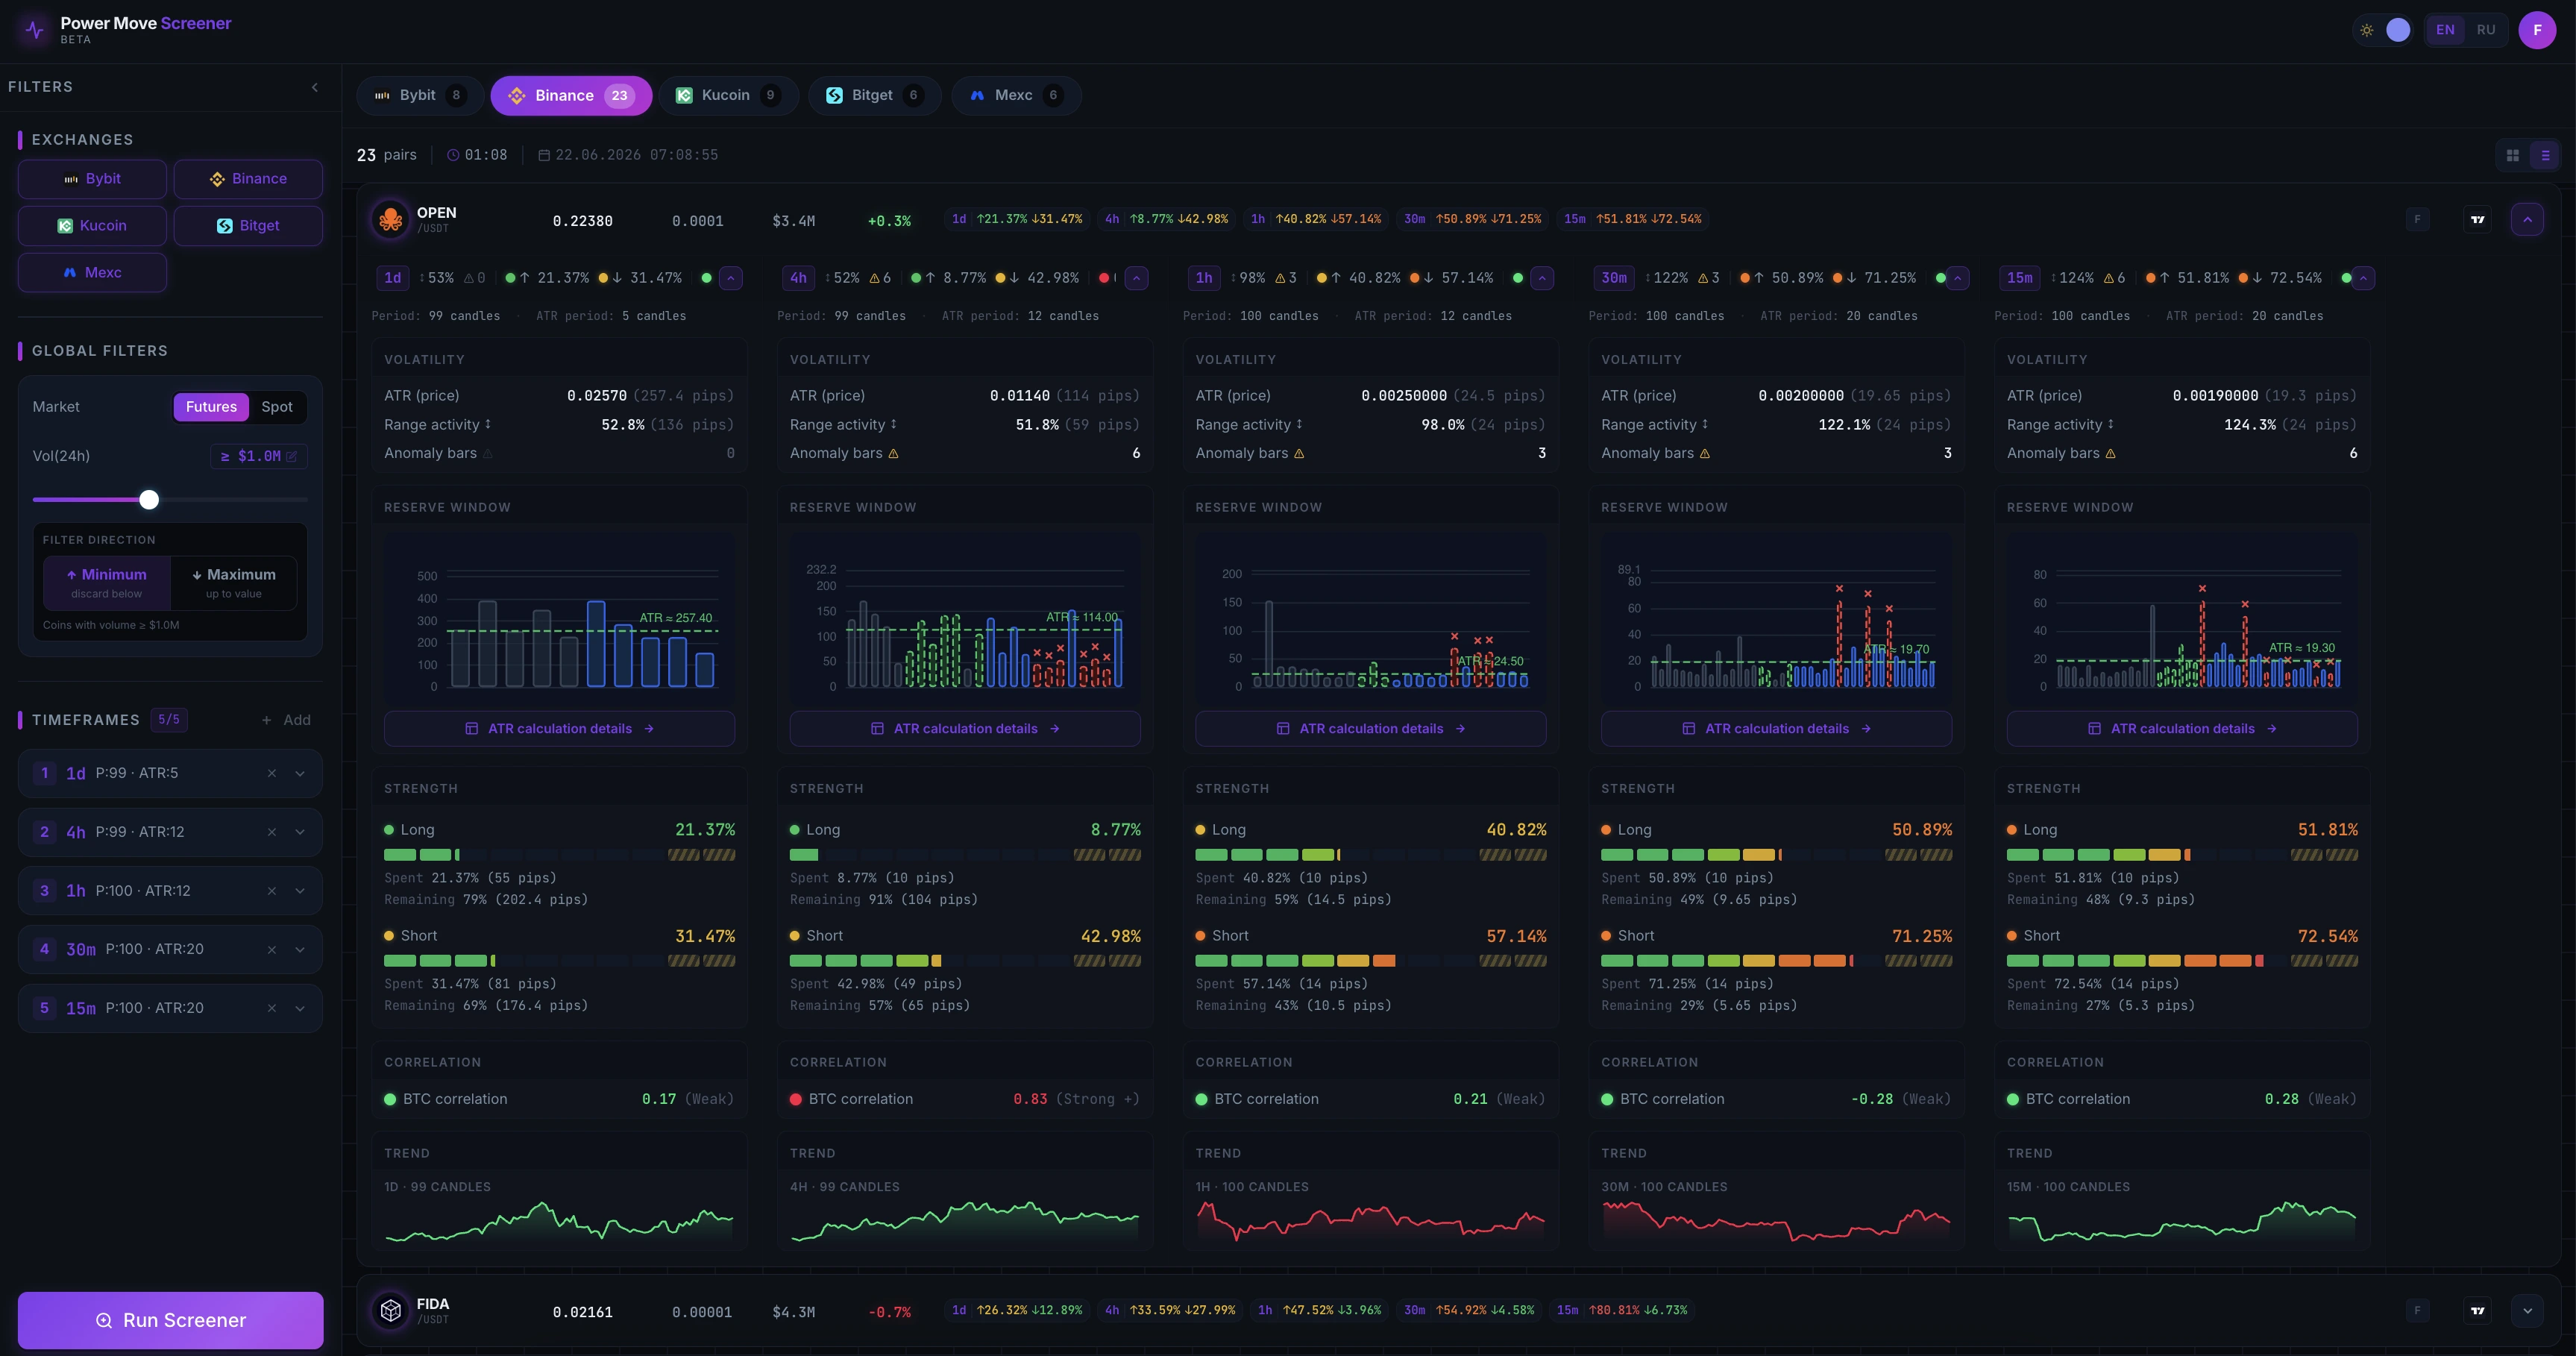
Task: Open ATR calculation details for 1d
Action: (x=559, y=729)
